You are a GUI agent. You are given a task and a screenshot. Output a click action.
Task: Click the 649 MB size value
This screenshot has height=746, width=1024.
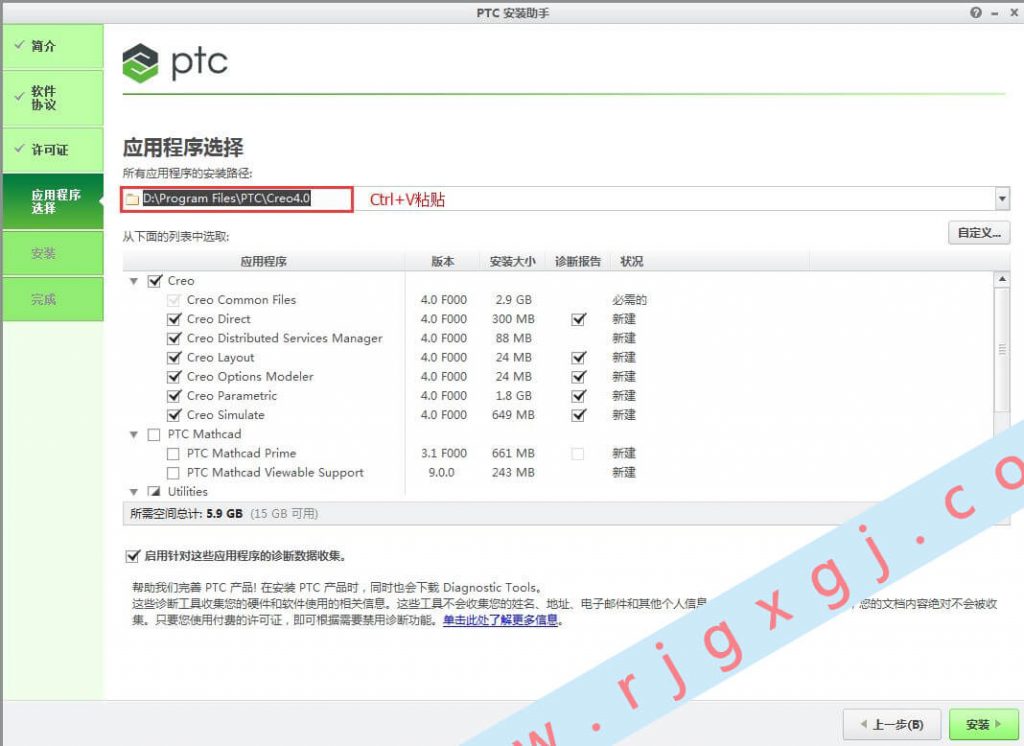click(x=513, y=415)
